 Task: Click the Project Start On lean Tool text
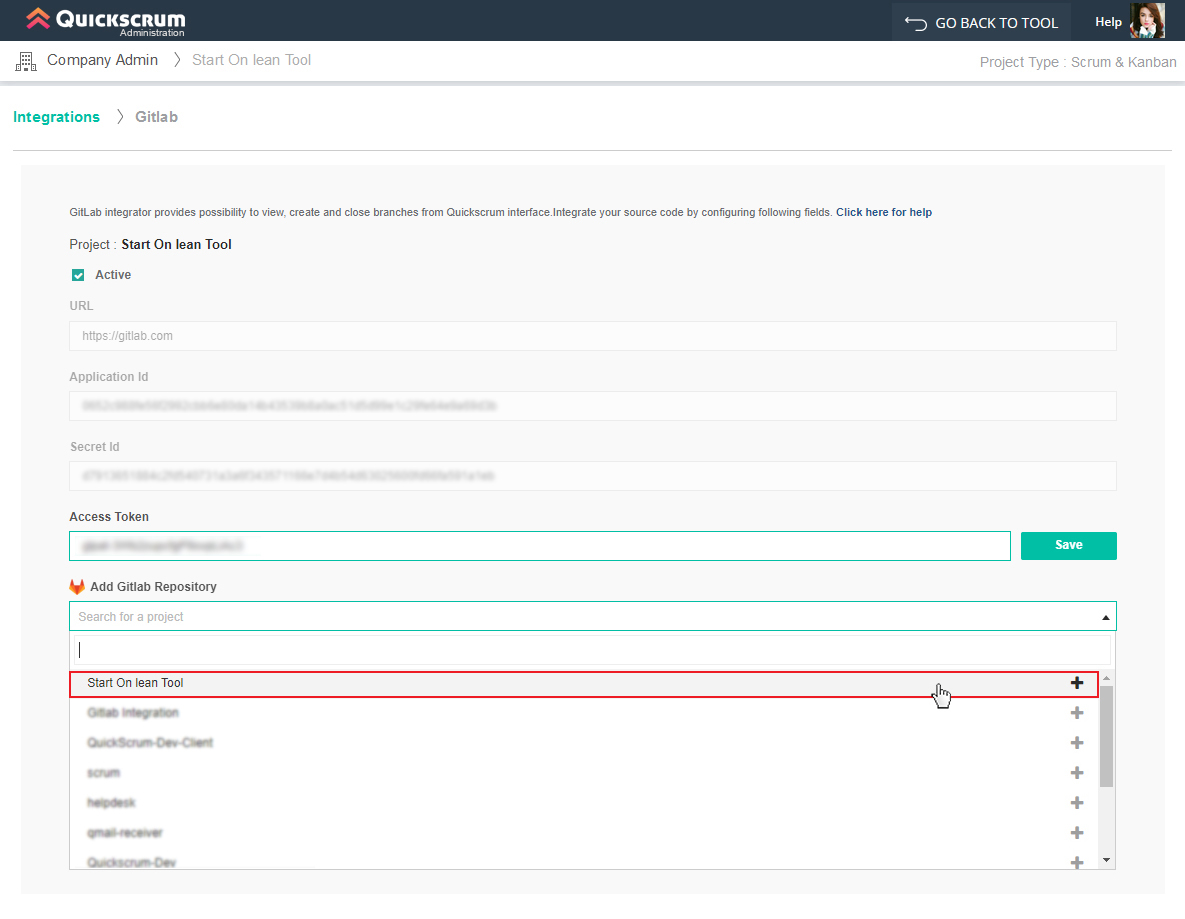[150, 245]
